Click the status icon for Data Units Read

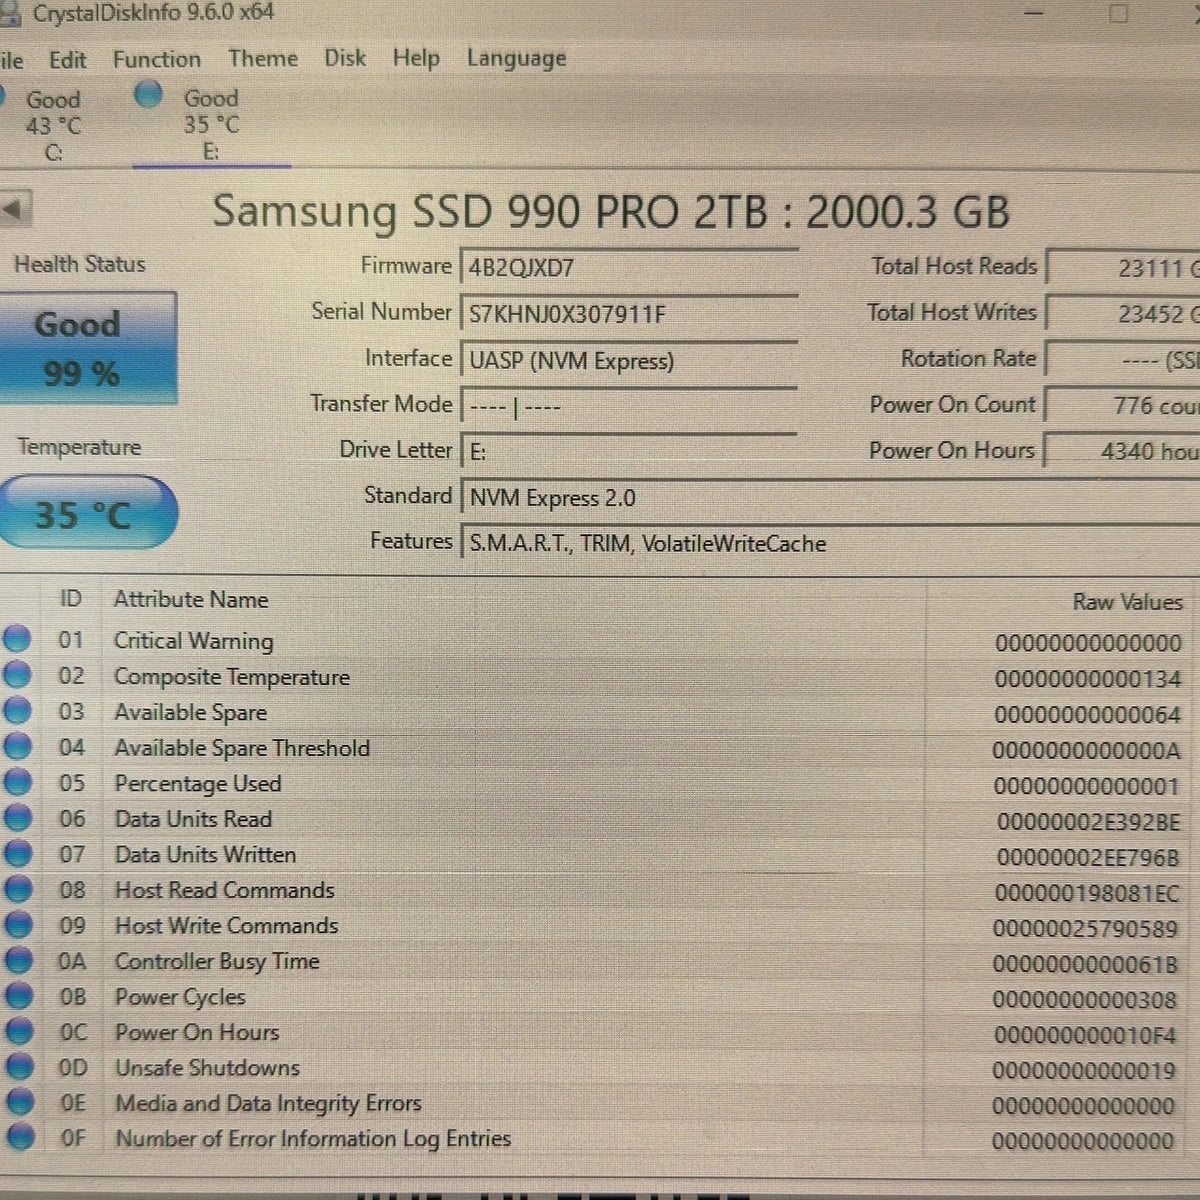tap(17, 818)
